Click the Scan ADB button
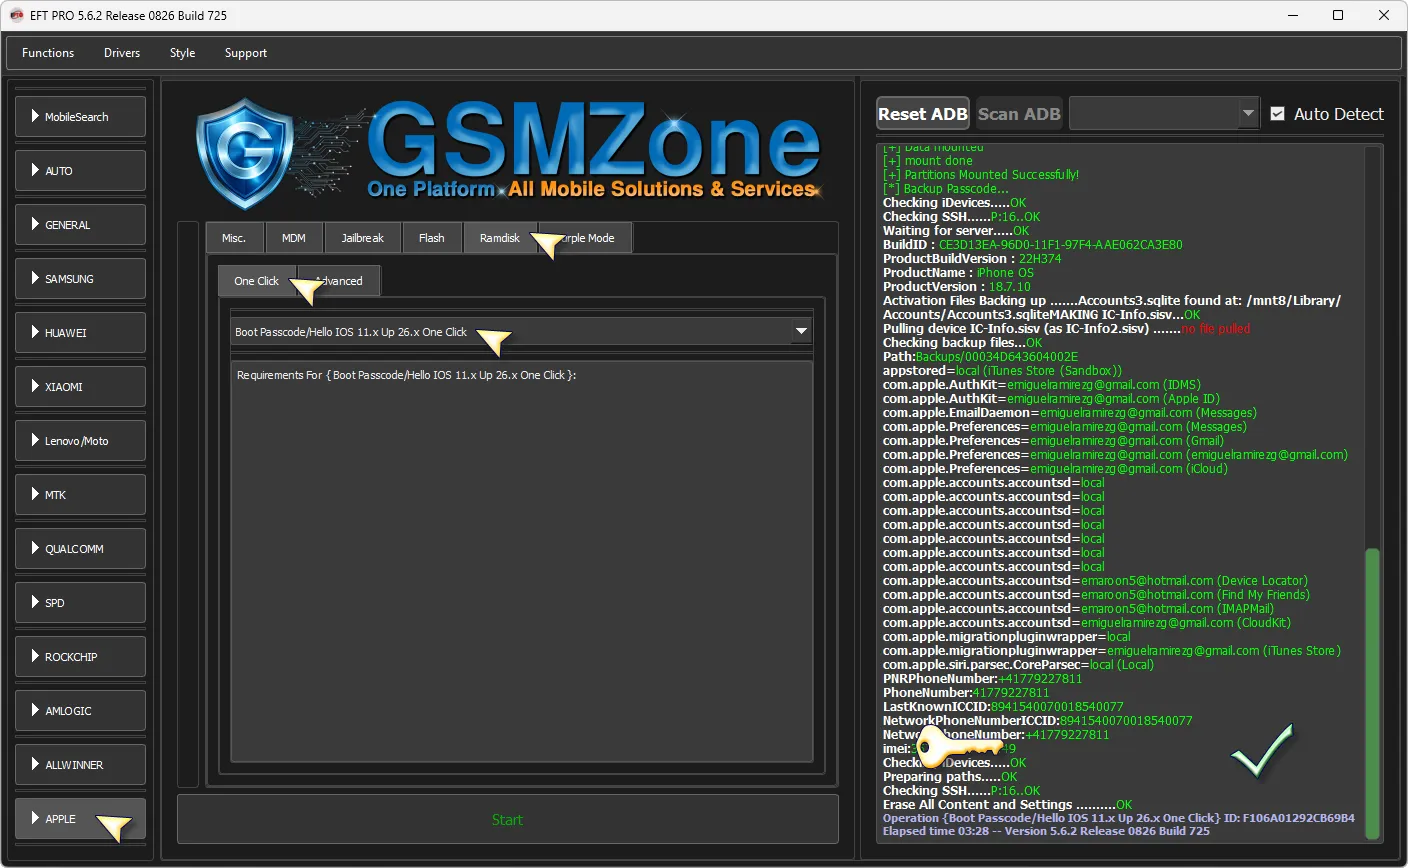The image size is (1408, 868). [x=1019, y=114]
